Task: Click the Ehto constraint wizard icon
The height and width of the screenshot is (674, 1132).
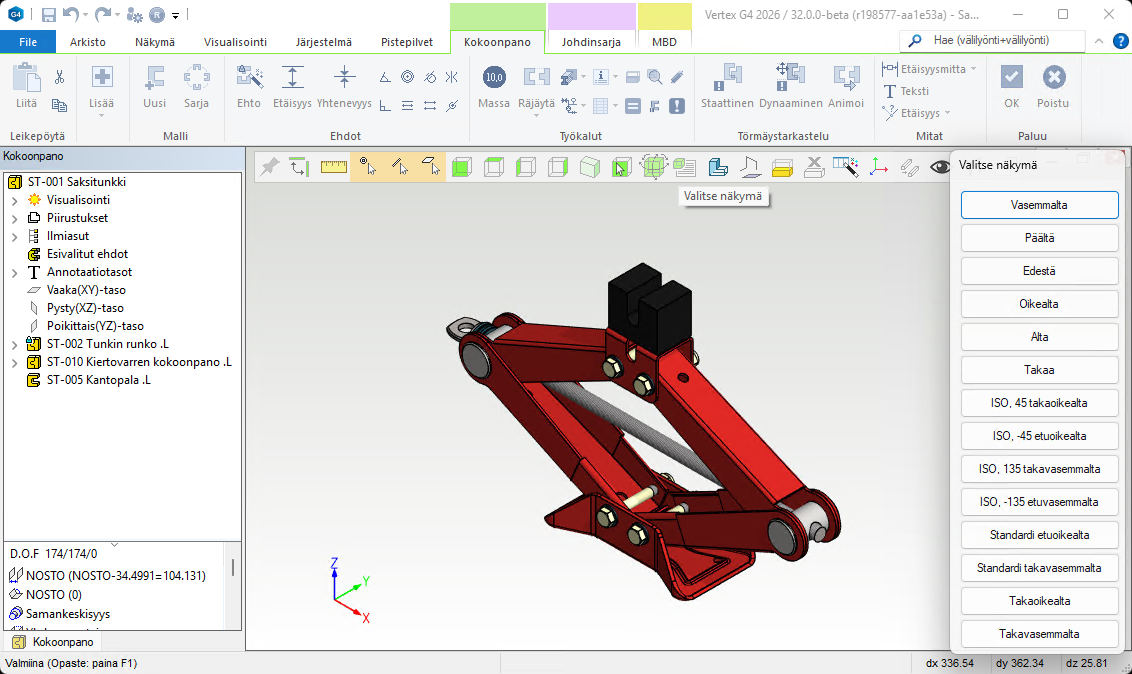Action: pyautogui.click(x=249, y=79)
